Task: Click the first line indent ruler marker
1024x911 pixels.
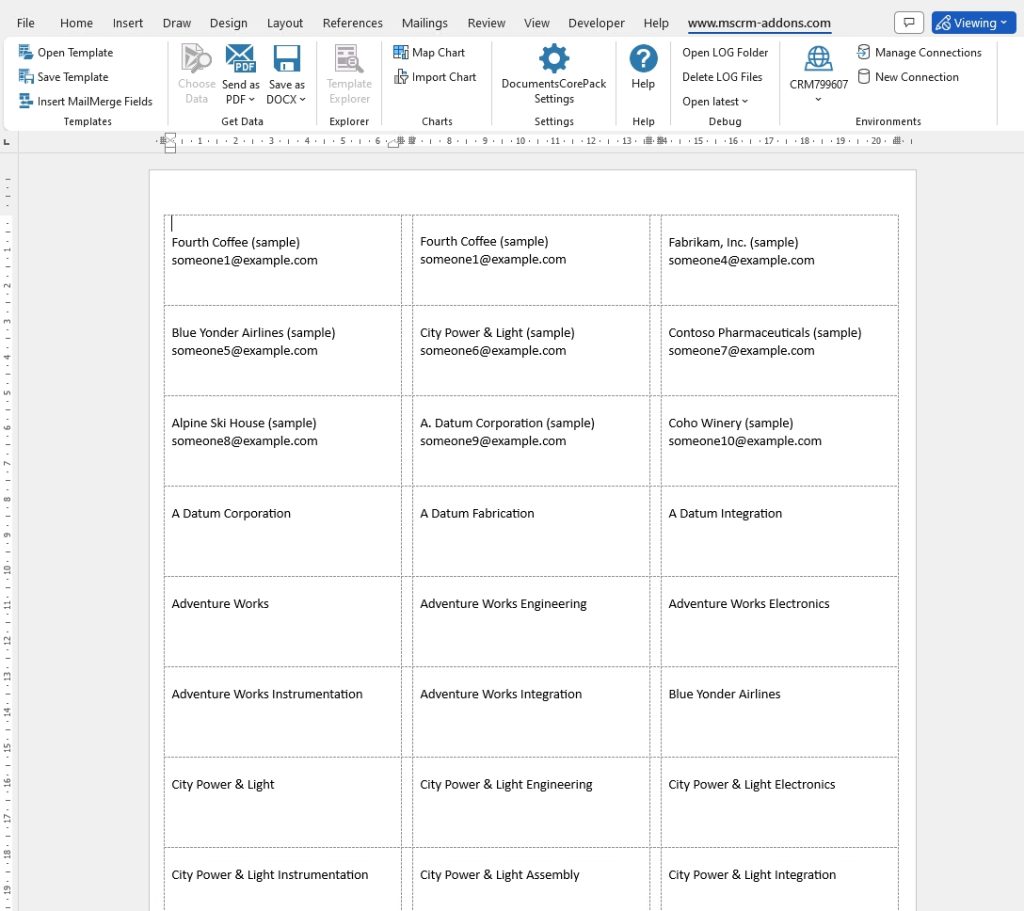Action: pyautogui.click(x=170, y=136)
